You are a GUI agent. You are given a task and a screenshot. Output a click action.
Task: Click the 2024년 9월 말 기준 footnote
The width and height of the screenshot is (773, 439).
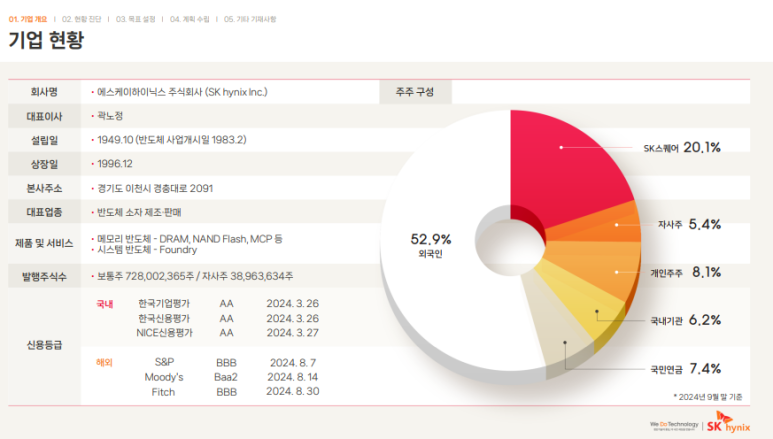point(708,397)
